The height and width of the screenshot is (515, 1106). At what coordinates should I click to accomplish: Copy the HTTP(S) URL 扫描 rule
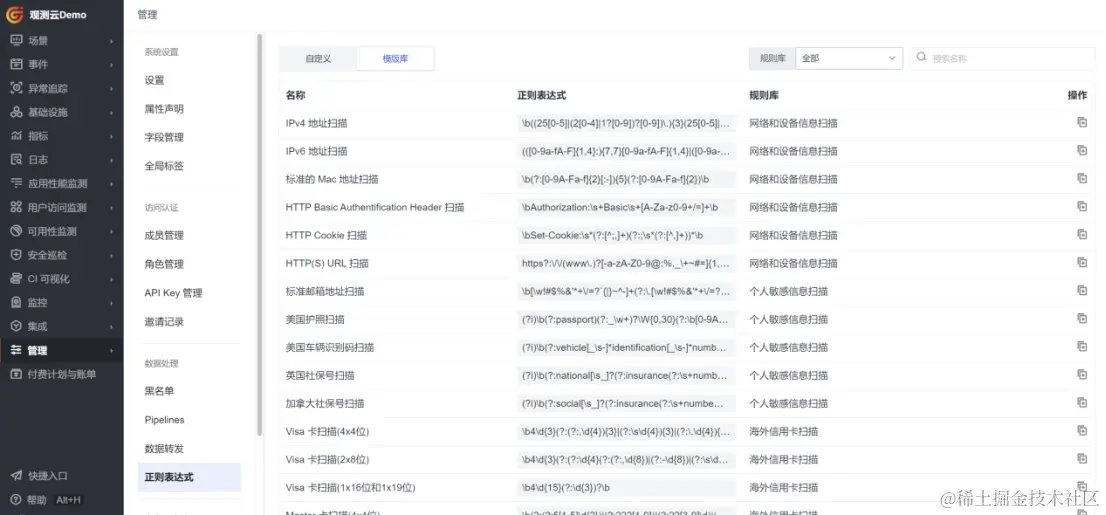[1082, 262]
